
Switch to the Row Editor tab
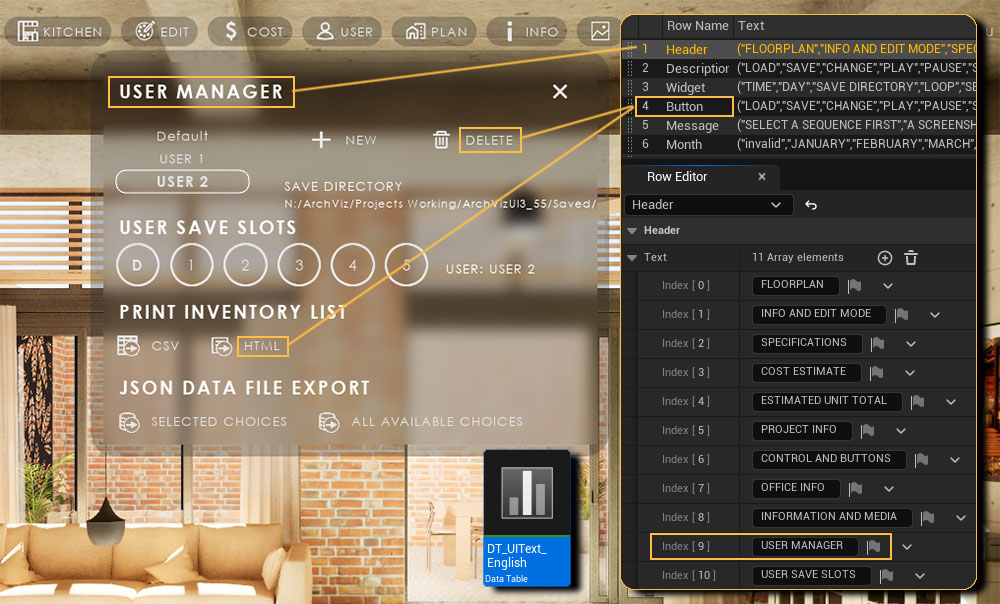(x=677, y=177)
